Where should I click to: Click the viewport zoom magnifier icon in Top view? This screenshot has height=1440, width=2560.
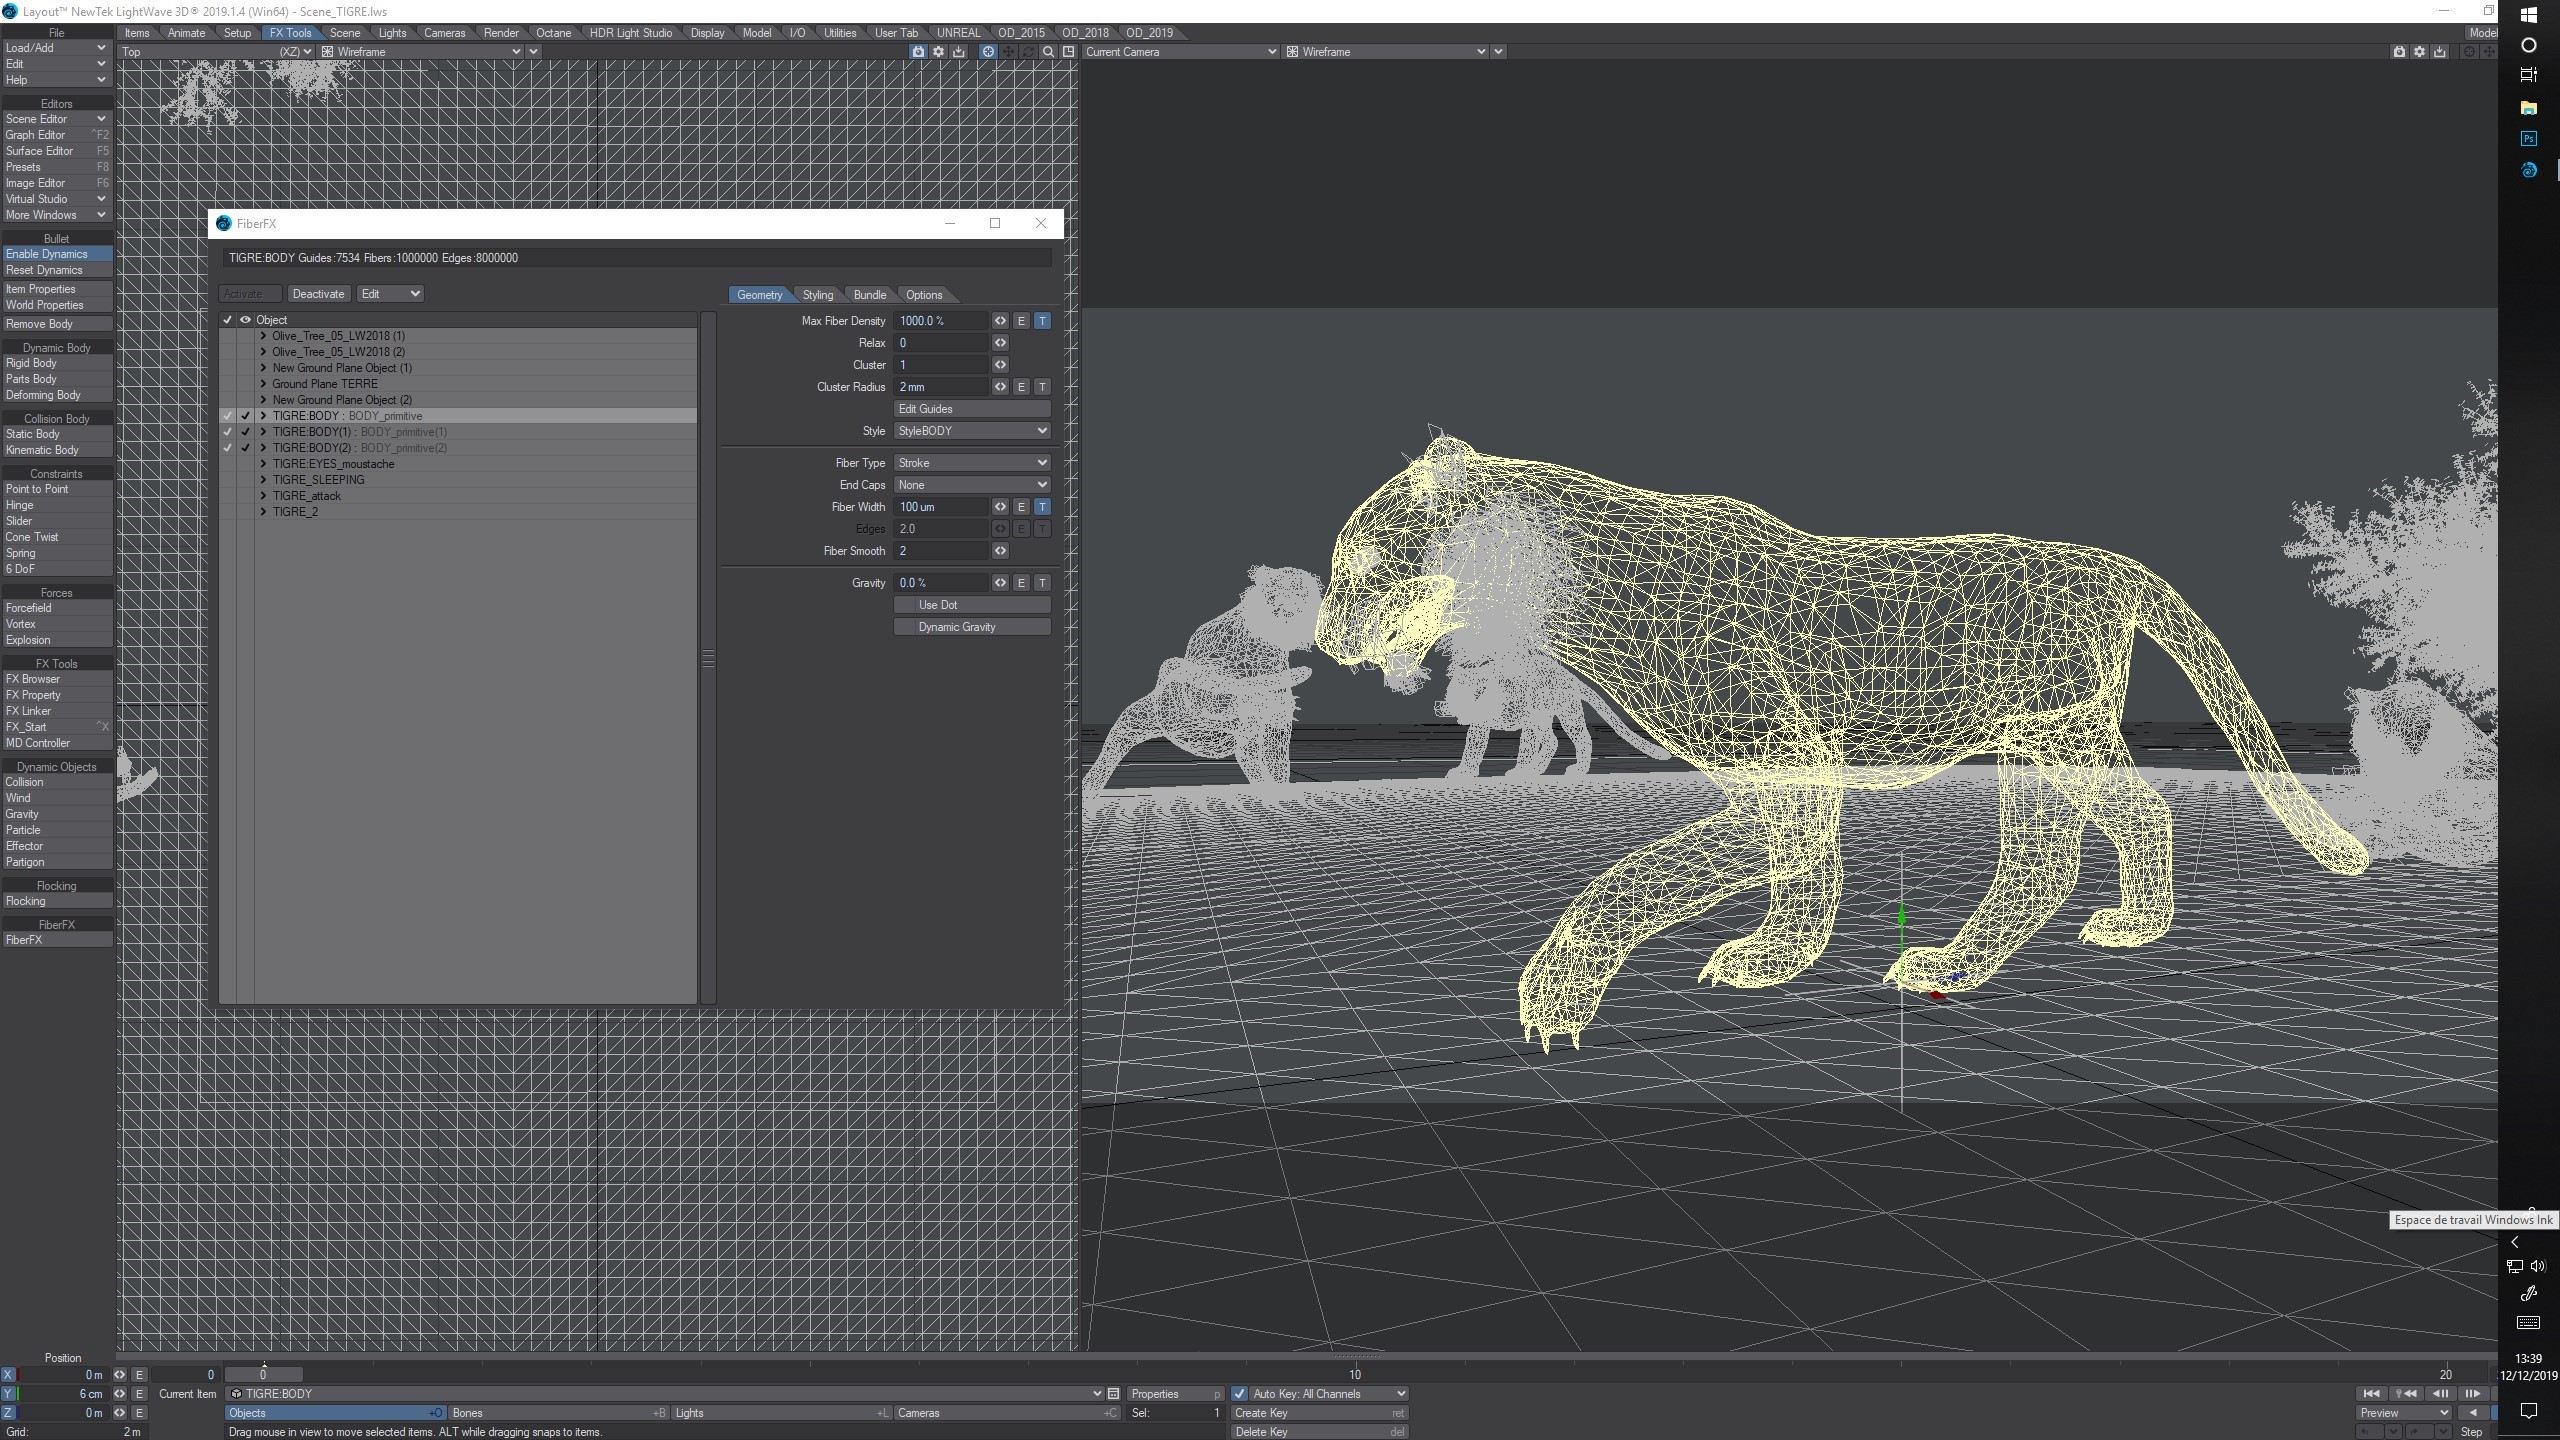point(1048,52)
